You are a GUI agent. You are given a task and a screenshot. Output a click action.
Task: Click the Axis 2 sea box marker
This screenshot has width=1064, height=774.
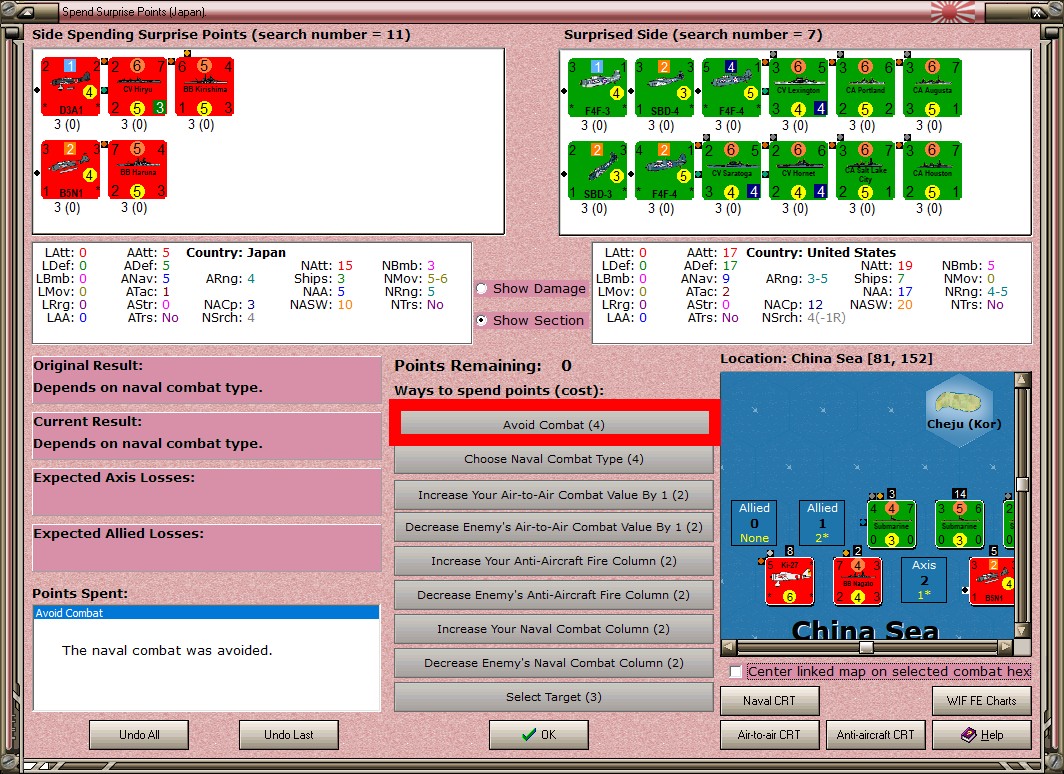point(924,580)
